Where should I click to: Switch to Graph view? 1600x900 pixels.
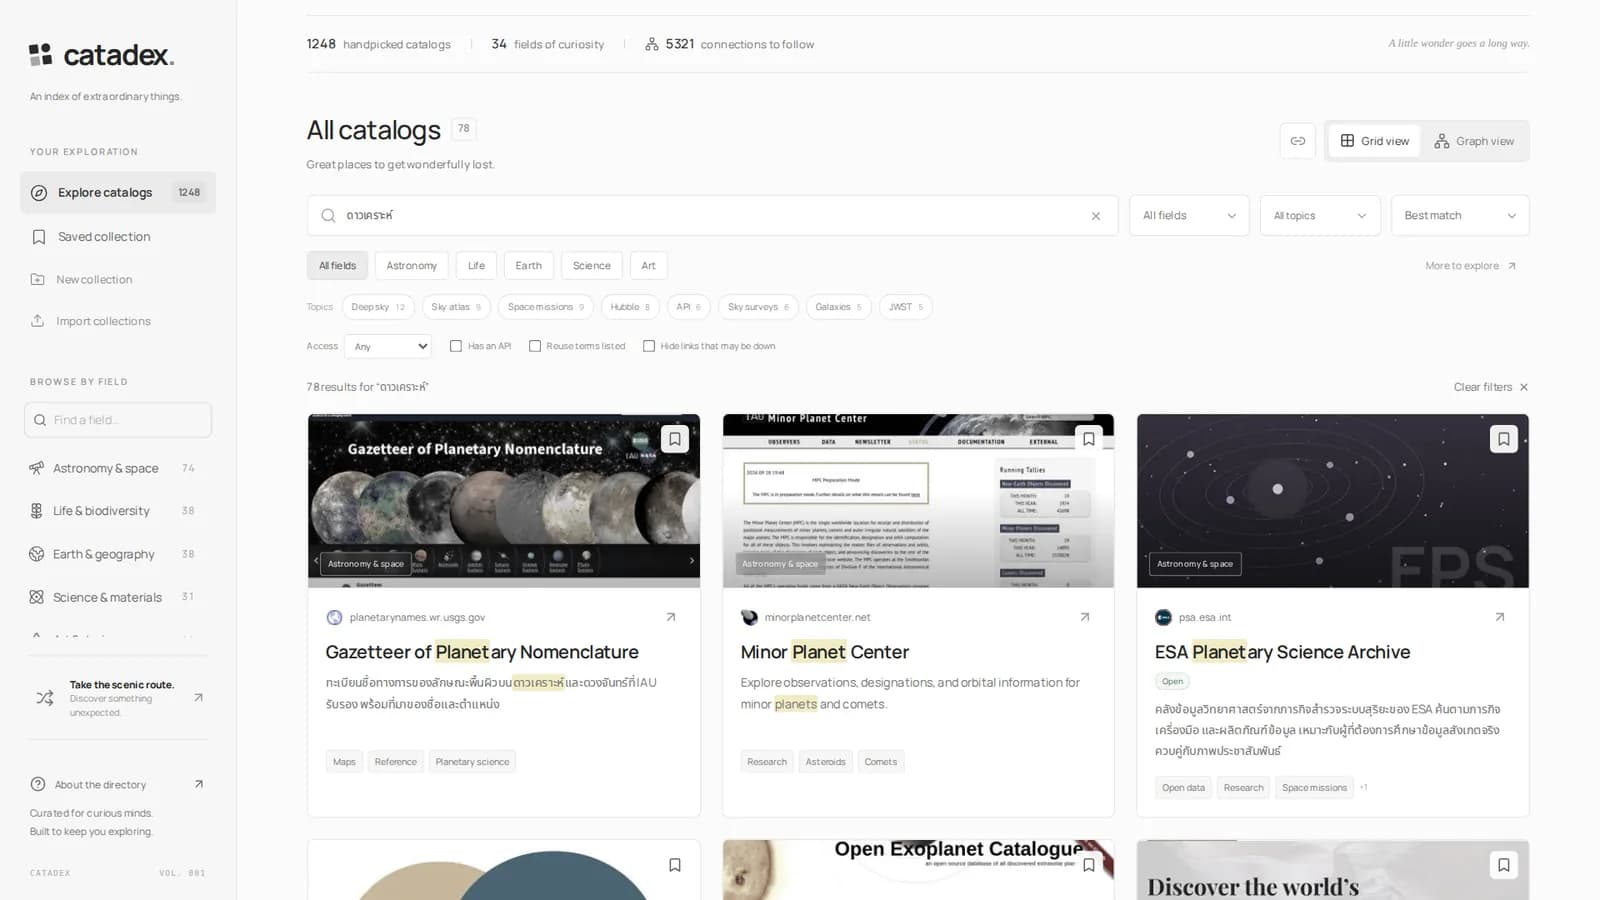coord(1475,141)
